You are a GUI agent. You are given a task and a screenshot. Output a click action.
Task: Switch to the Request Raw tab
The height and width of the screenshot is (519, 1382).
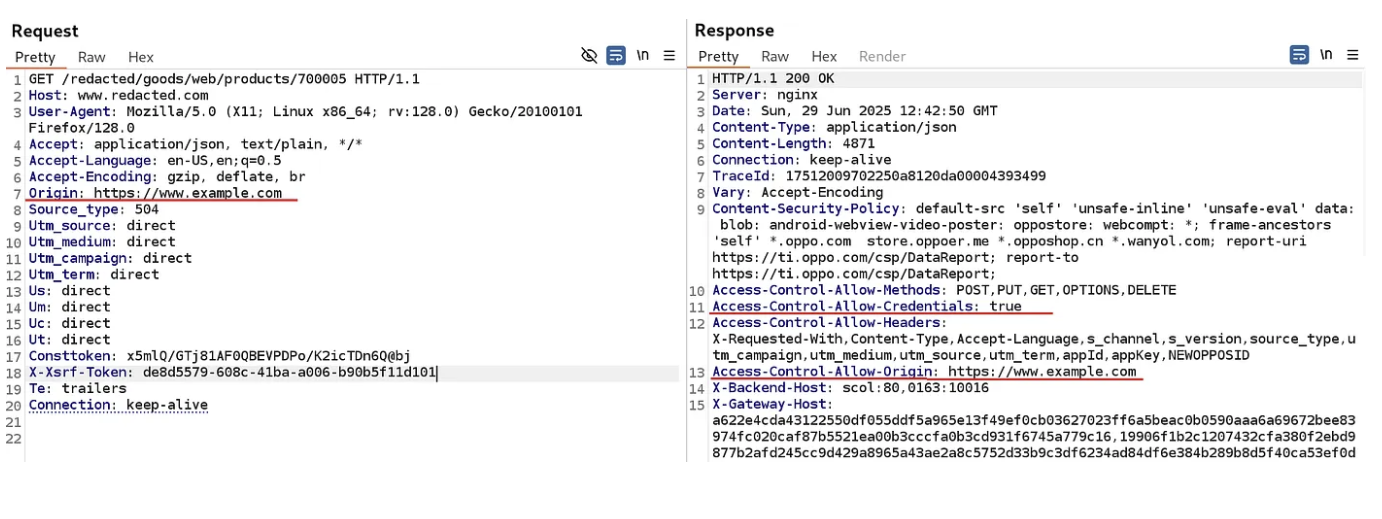[x=92, y=57]
